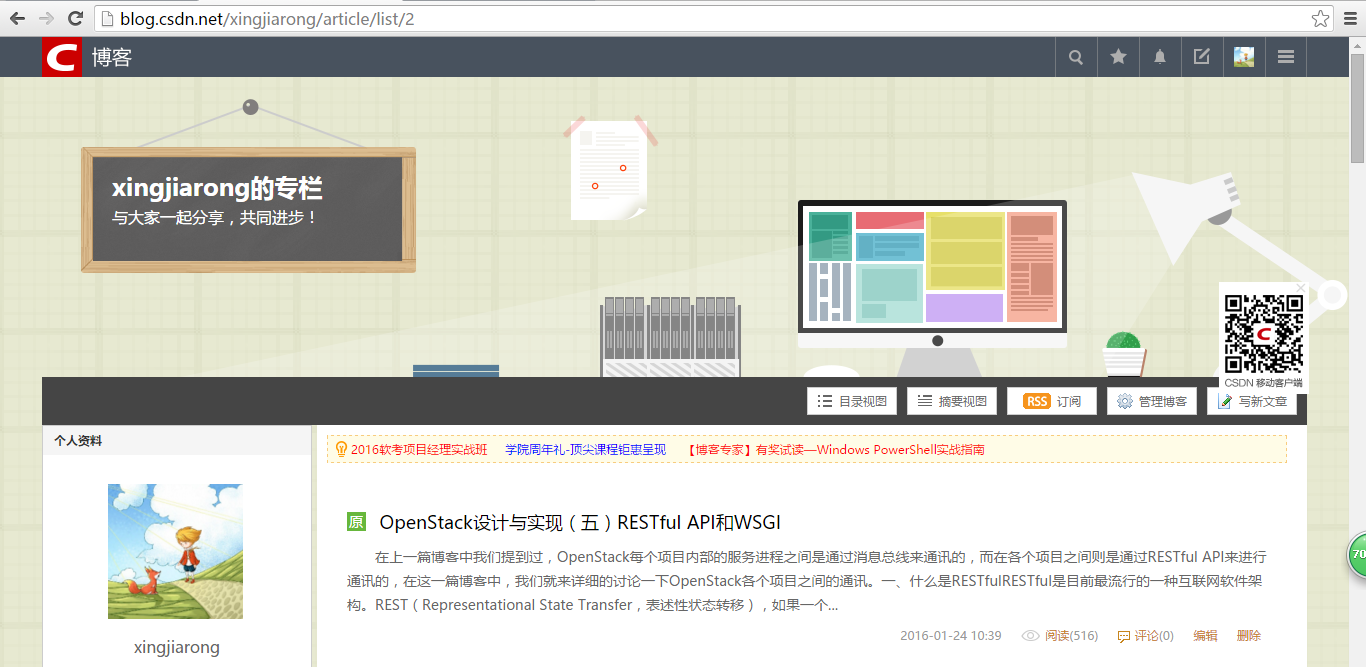Viewport: 1366px width, 667px height.
Task: Open the Chrome hamburger menu
Action: click(1350, 18)
